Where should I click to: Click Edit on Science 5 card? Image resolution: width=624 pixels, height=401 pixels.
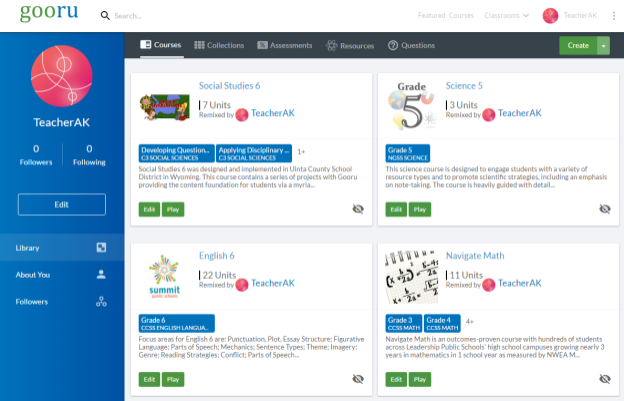click(x=396, y=209)
